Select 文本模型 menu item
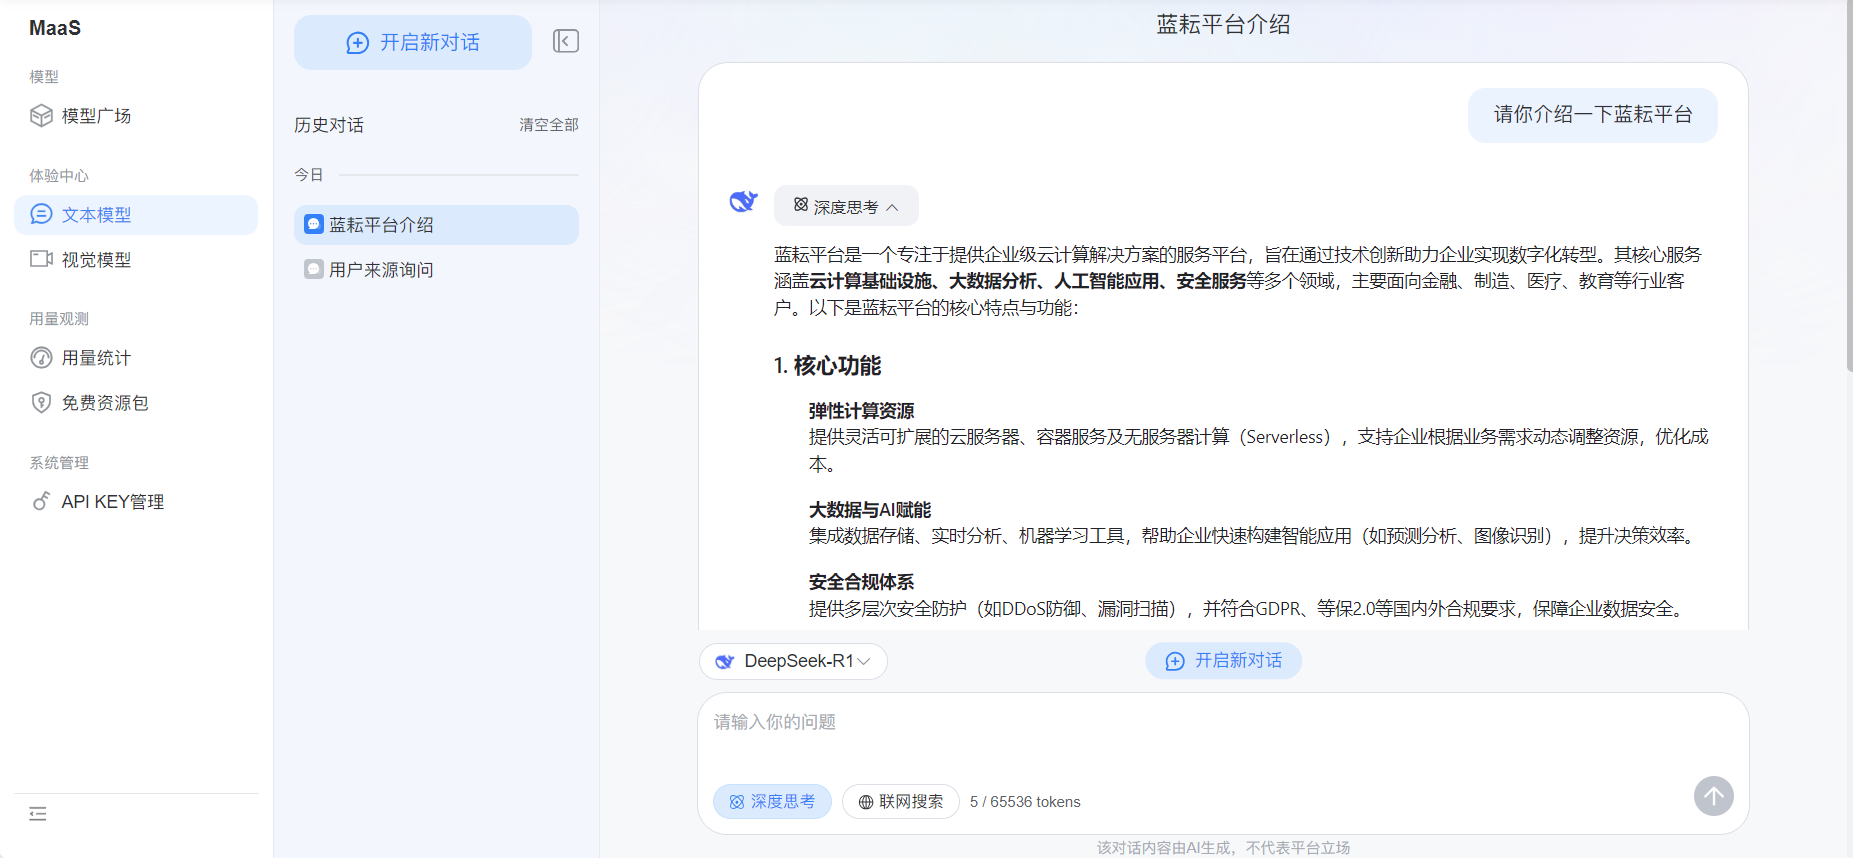The width and height of the screenshot is (1853, 858). [136, 215]
